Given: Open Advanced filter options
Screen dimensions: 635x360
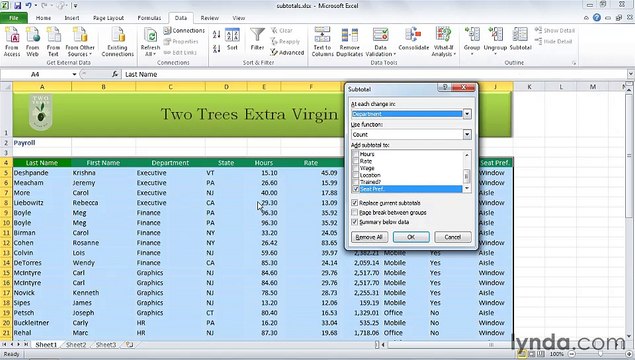Looking at the screenshot, I should pyautogui.click(x=287, y=52).
